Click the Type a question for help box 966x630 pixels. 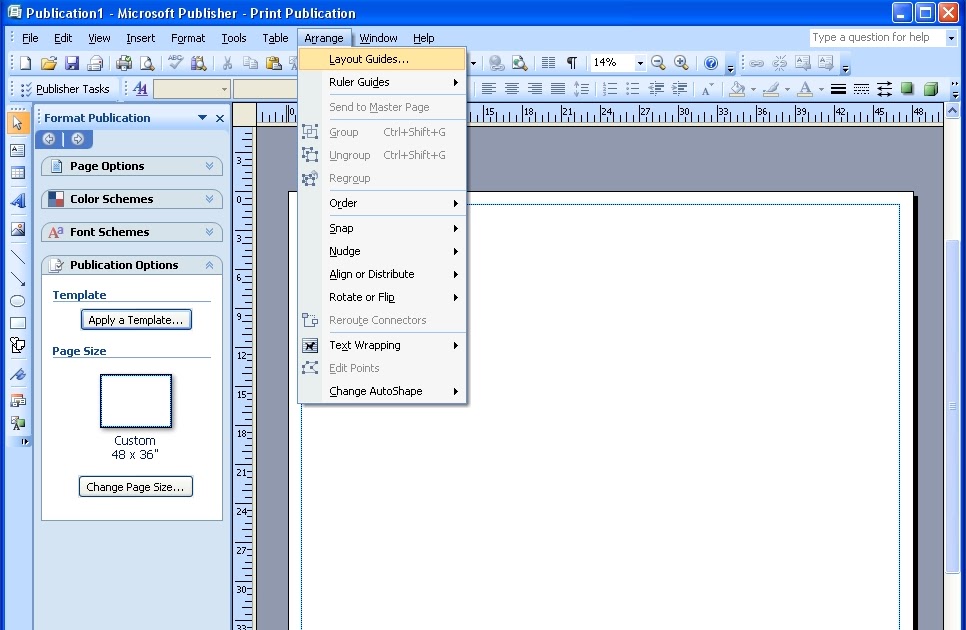pyautogui.click(x=877, y=38)
